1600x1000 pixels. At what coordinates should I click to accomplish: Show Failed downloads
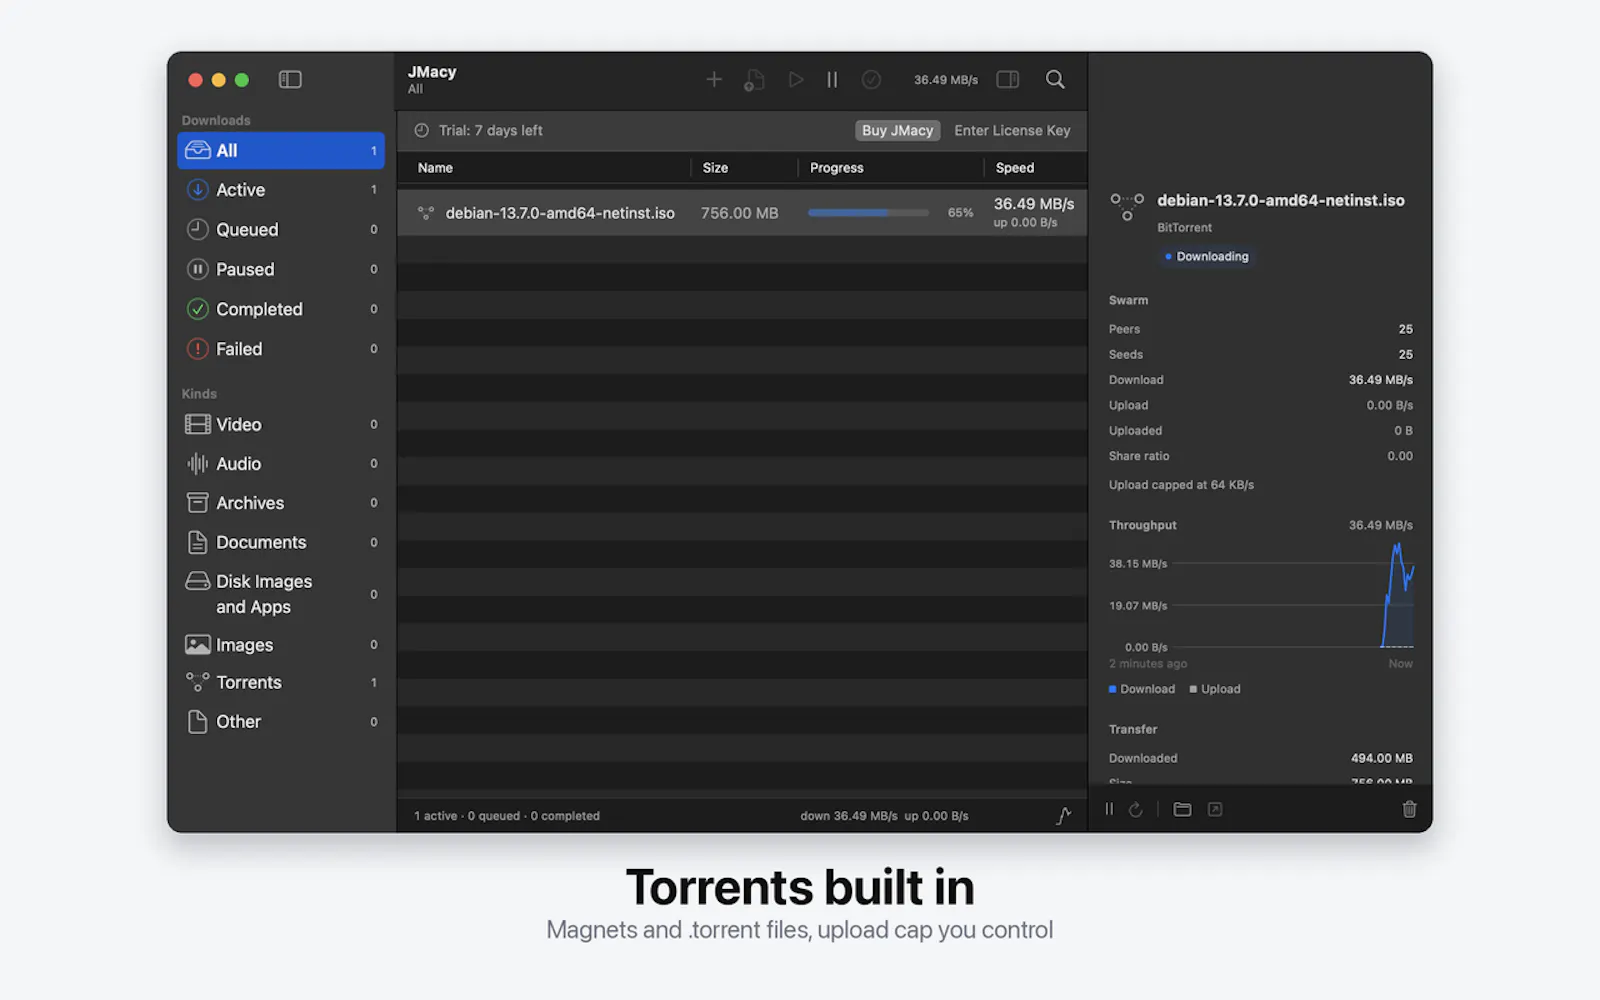tap(281, 349)
